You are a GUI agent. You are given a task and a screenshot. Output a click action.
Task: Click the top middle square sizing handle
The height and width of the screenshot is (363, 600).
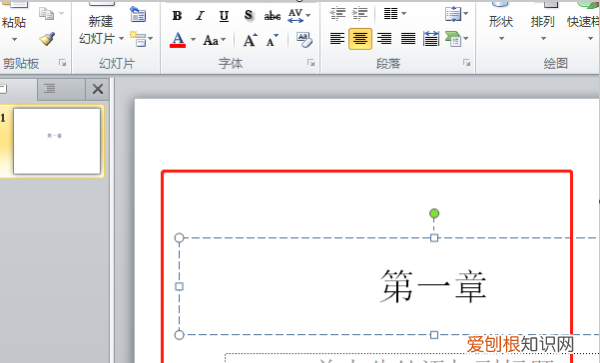tap(434, 238)
